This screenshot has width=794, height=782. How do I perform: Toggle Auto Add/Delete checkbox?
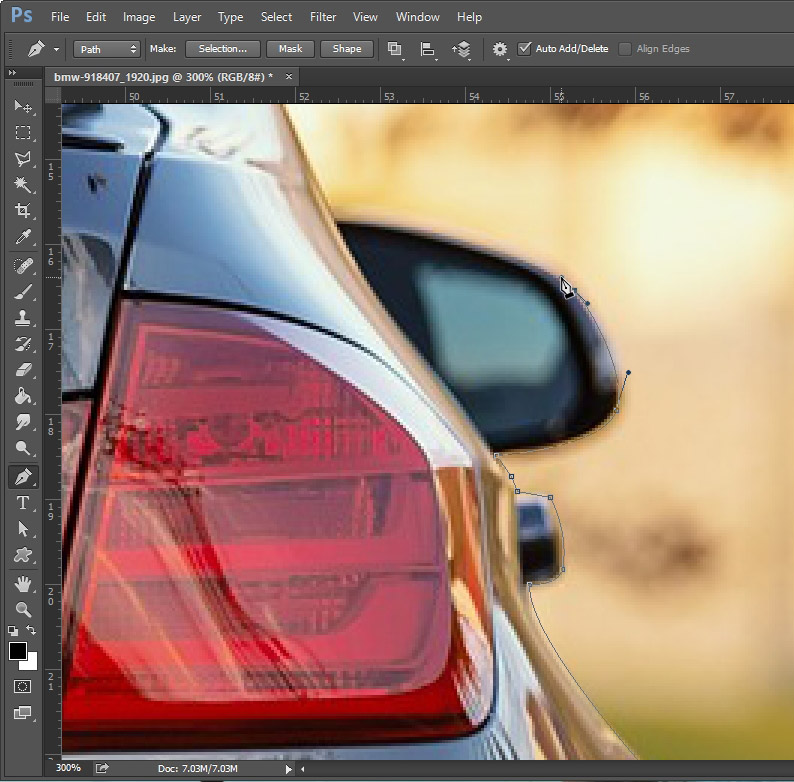[525, 49]
